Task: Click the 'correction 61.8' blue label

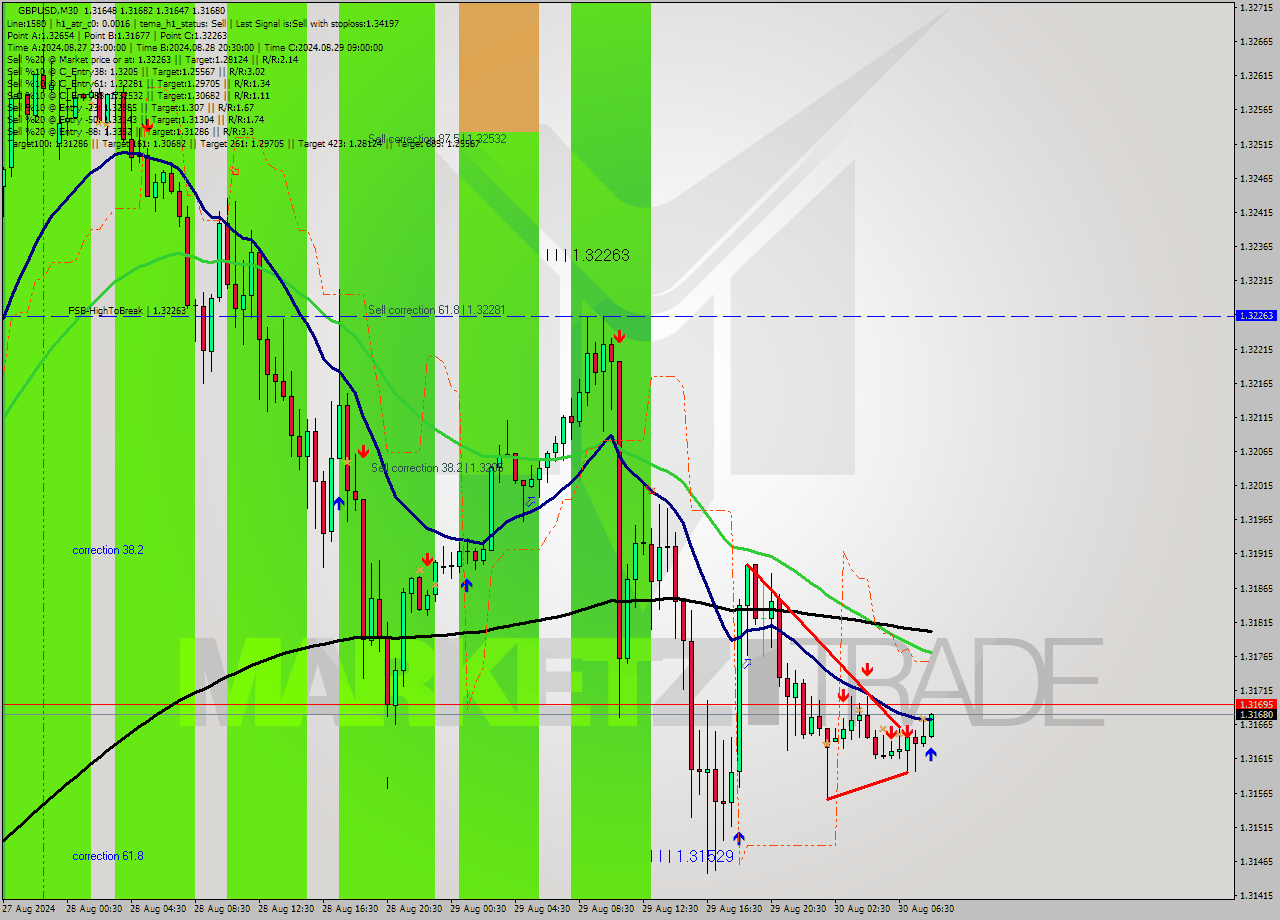Action: coord(108,856)
